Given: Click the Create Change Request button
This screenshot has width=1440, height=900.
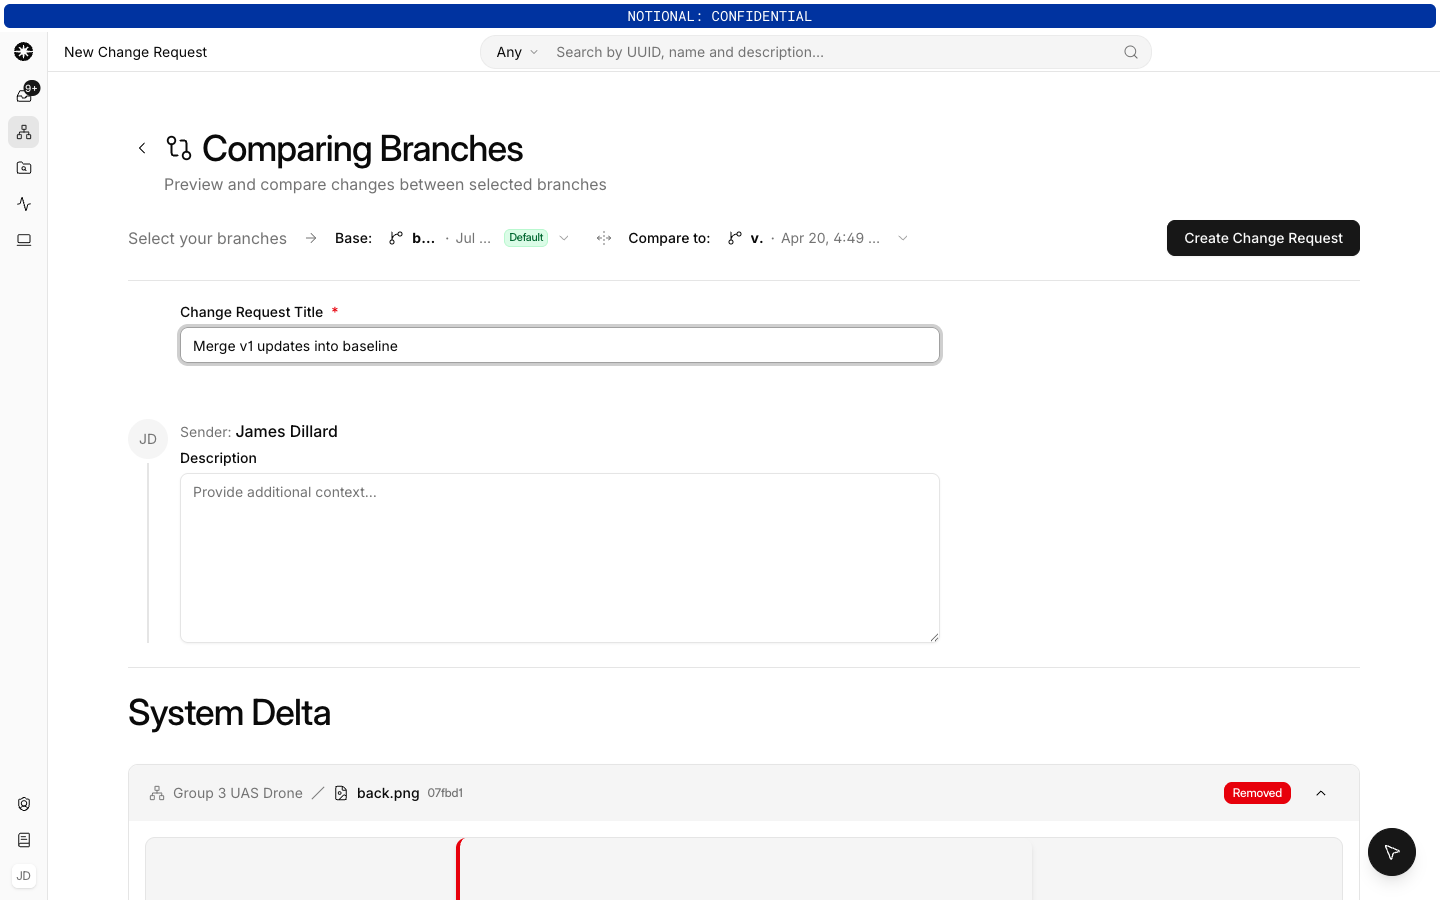Looking at the screenshot, I should [x=1263, y=238].
